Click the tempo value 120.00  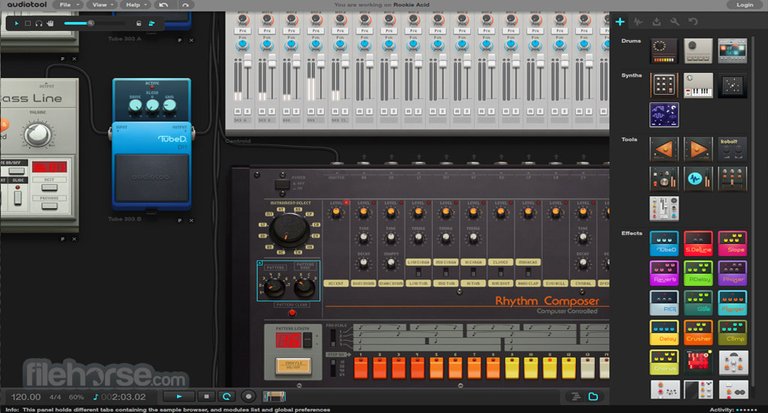[26, 397]
